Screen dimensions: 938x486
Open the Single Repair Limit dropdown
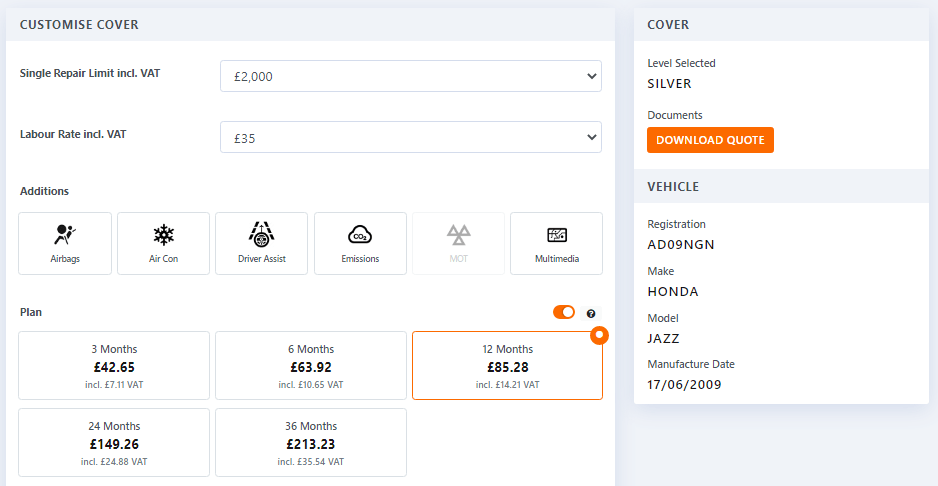click(410, 76)
